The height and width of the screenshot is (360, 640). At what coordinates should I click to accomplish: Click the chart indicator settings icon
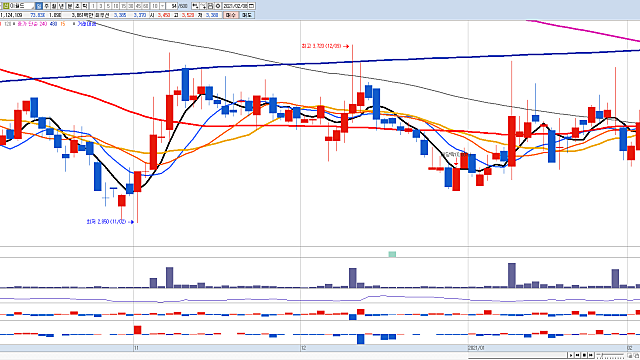(195, 6)
